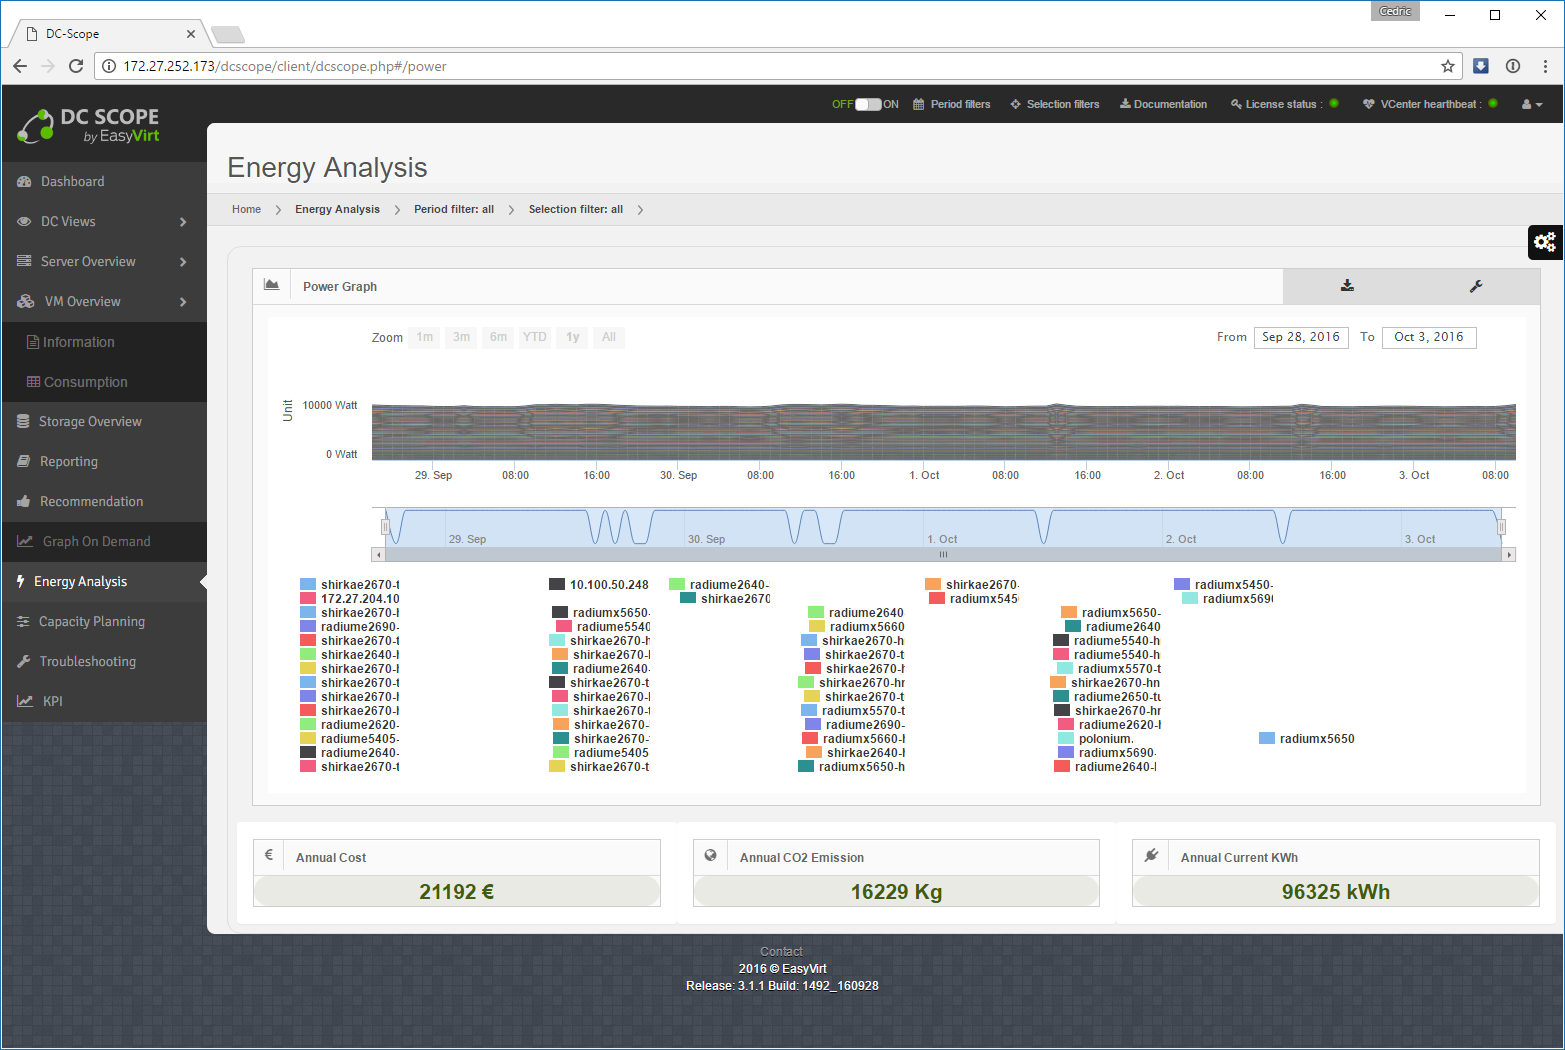Expand the DC Views submenu
This screenshot has width=1565, height=1050.
[x=183, y=222]
